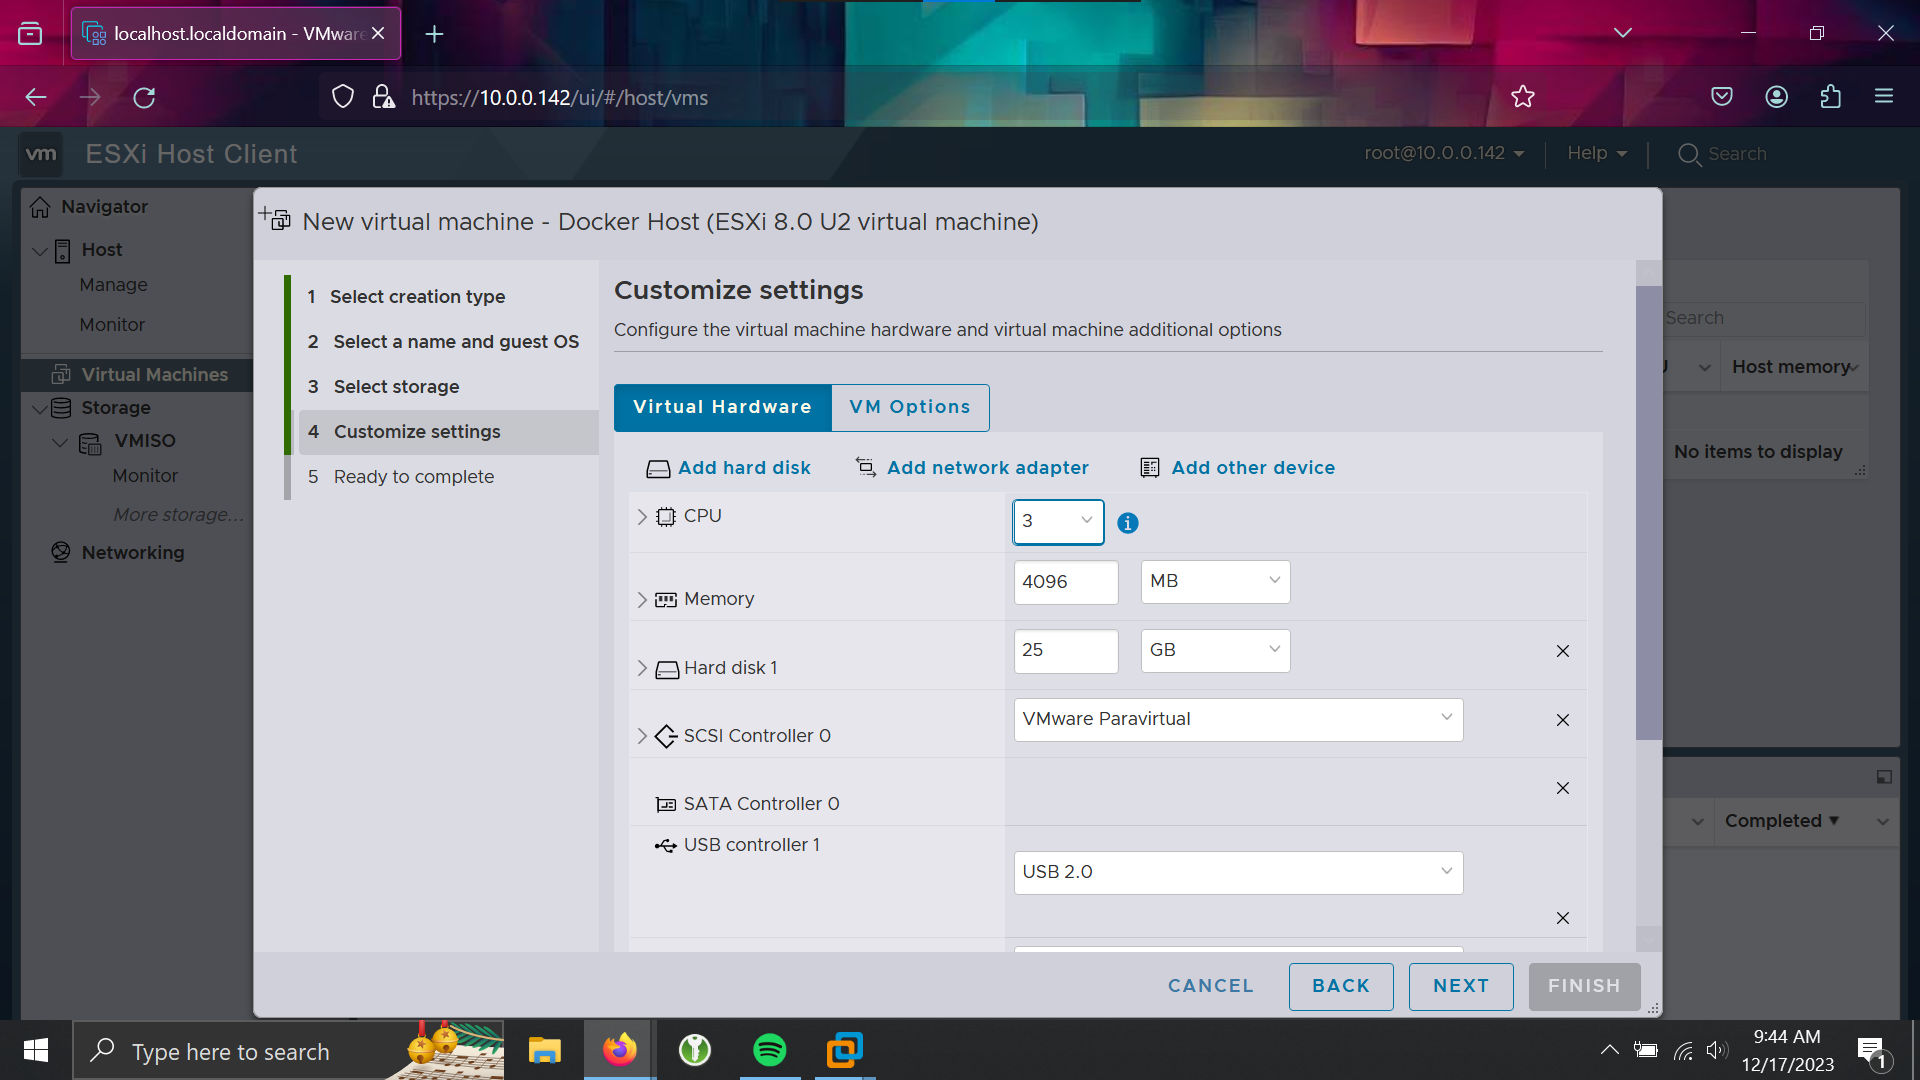Click the Add network adapter icon

pos(866,467)
